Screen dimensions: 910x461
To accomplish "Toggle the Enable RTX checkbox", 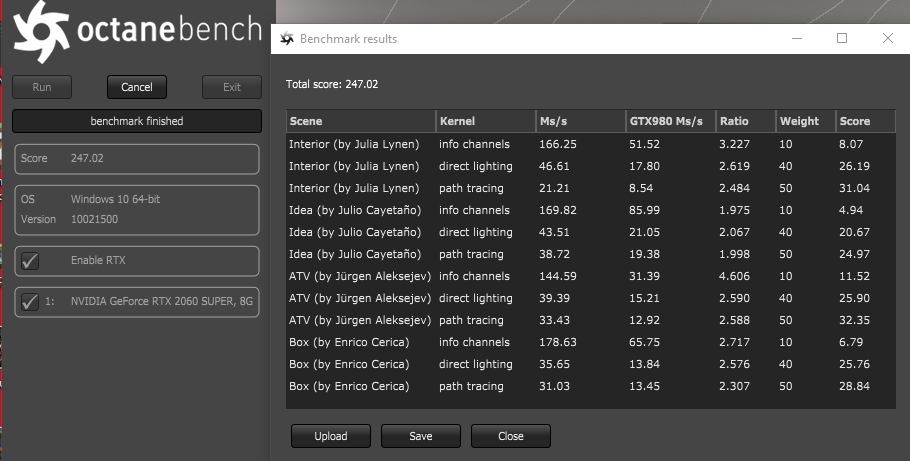I will (30, 261).
